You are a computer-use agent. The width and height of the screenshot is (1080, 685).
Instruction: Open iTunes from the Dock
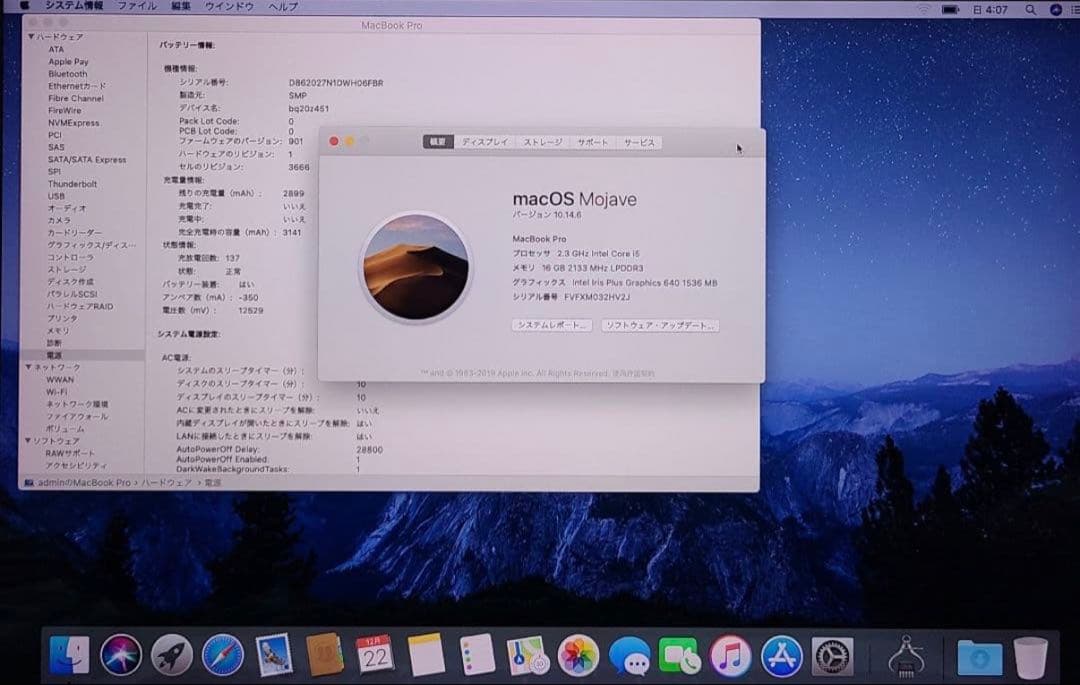coord(731,655)
